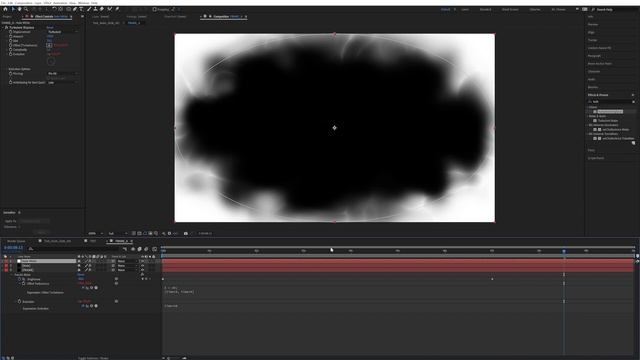Select the Roto Brush tool
The image size is (640, 360).
(110, 9)
